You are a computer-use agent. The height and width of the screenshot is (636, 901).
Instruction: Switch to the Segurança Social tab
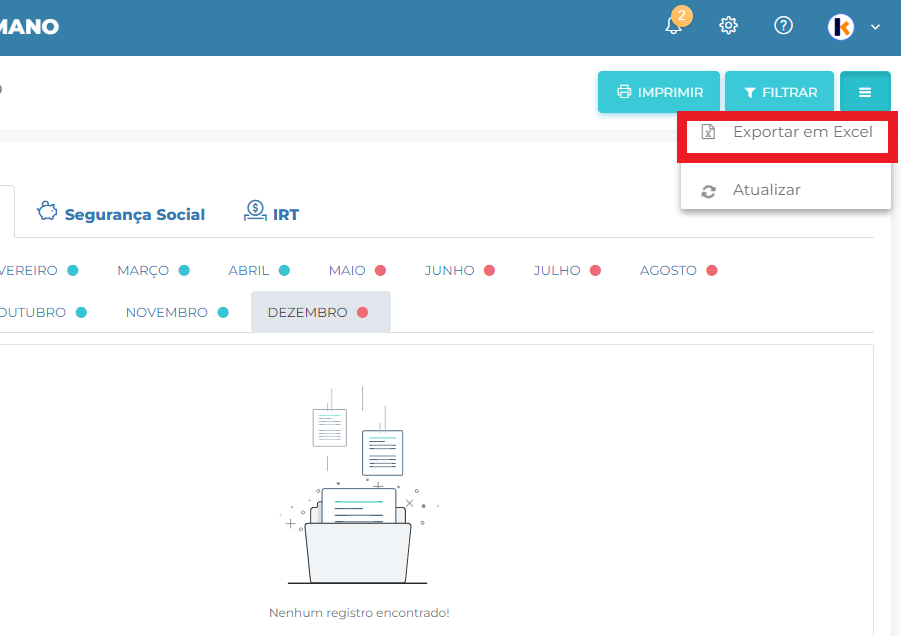(121, 213)
